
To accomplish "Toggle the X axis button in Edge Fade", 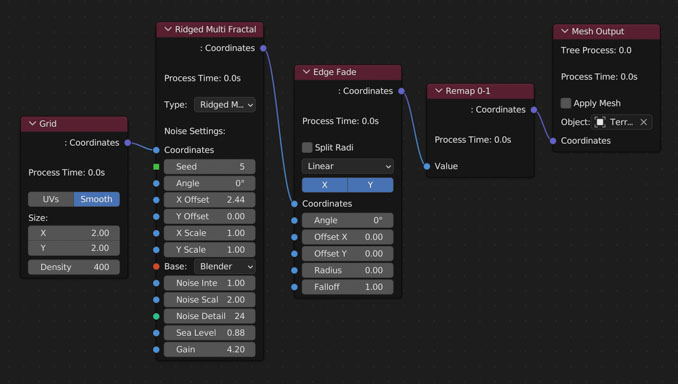I will [324, 185].
